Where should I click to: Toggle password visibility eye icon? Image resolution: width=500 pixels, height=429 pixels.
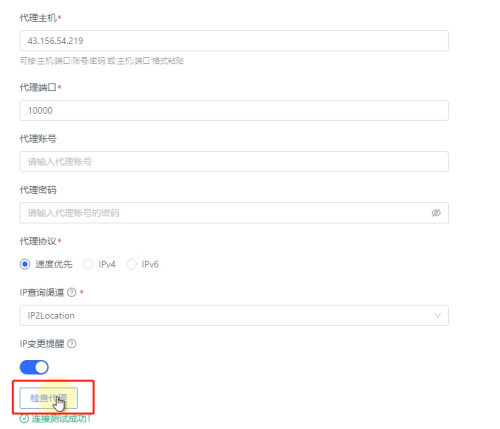coord(436,213)
